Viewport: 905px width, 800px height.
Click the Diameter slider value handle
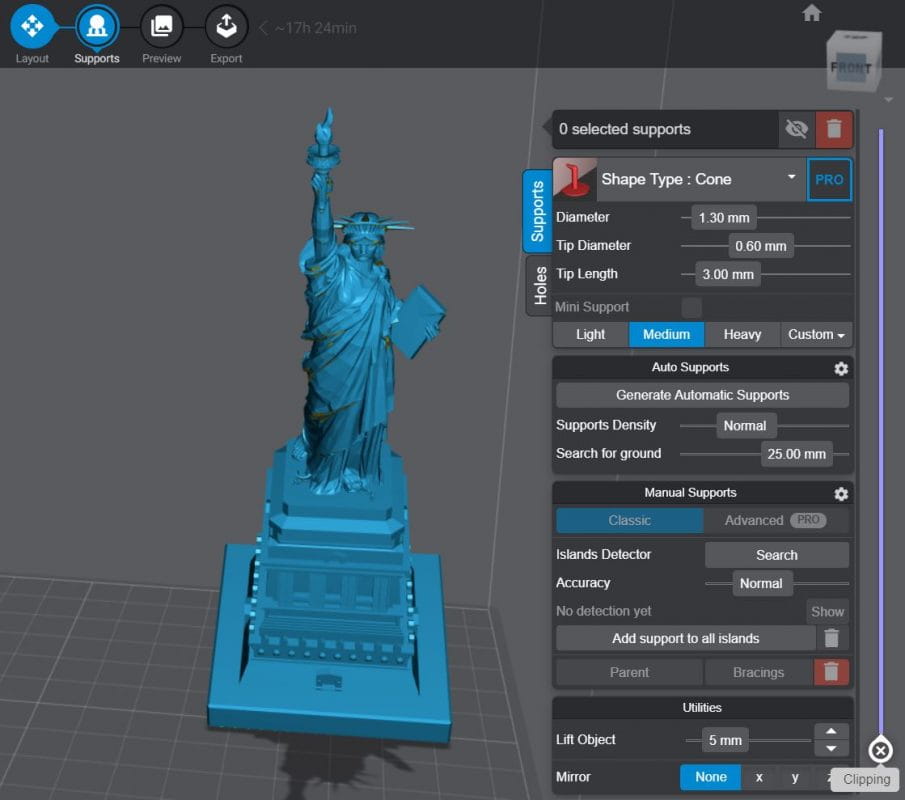(x=724, y=218)
